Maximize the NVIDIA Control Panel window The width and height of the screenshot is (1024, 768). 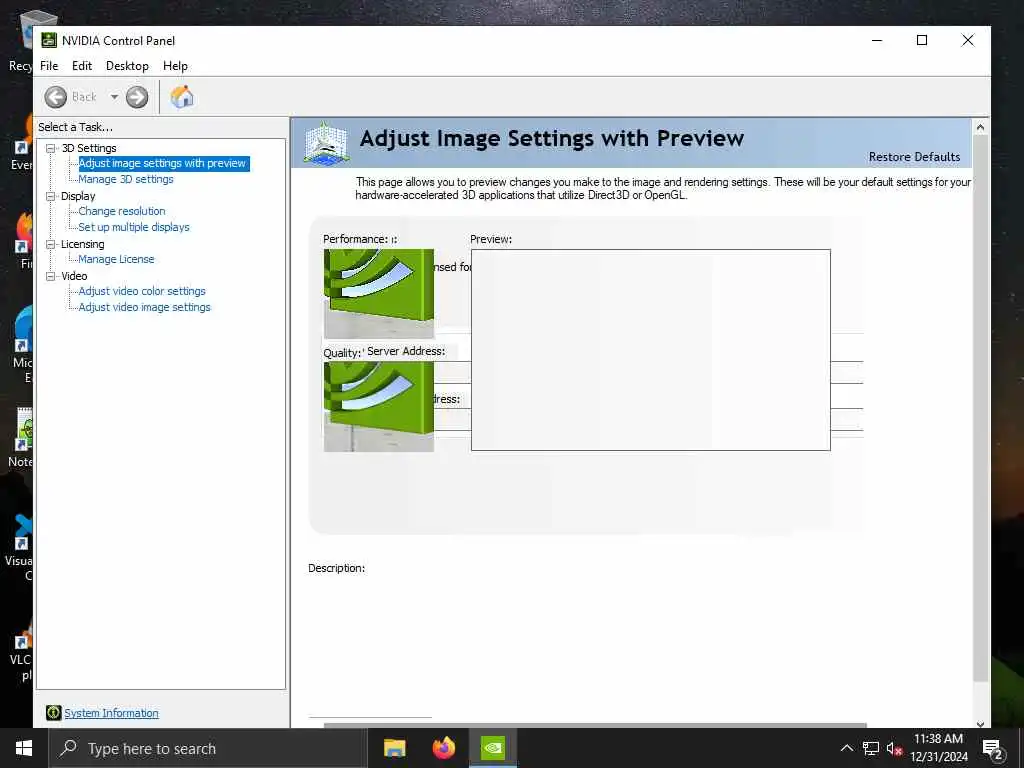tap(922, 40)
